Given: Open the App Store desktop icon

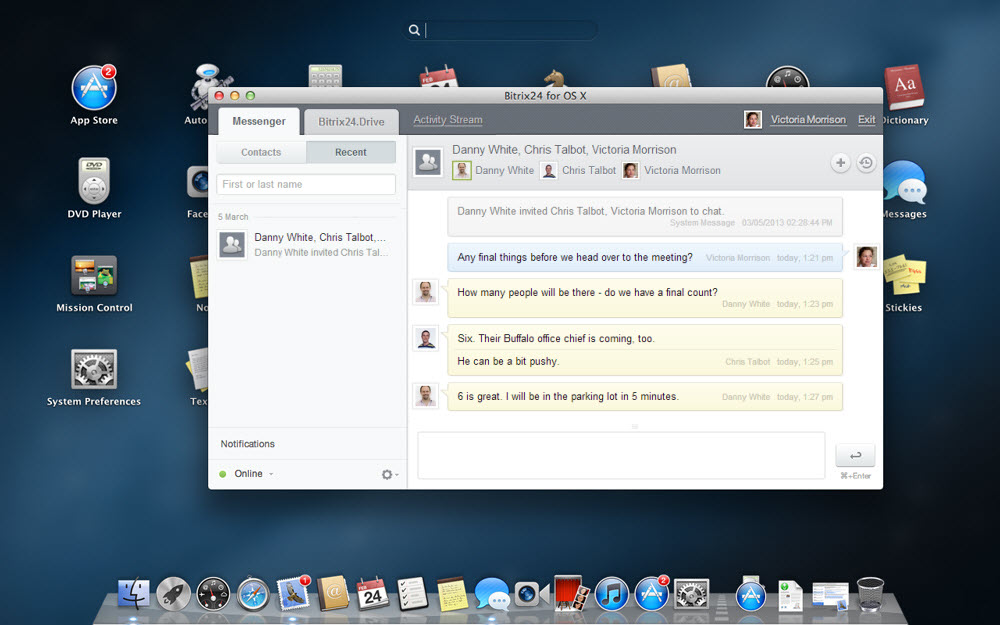Looking at the screenshot, I should coord(94,89).
